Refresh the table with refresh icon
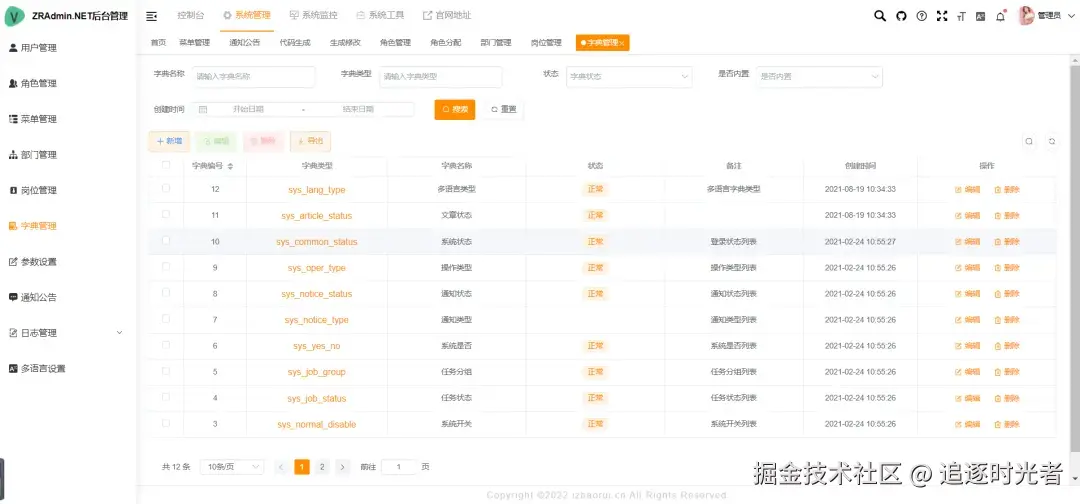This screenshot has height=504, width=1080. (x=1052, y=141)
